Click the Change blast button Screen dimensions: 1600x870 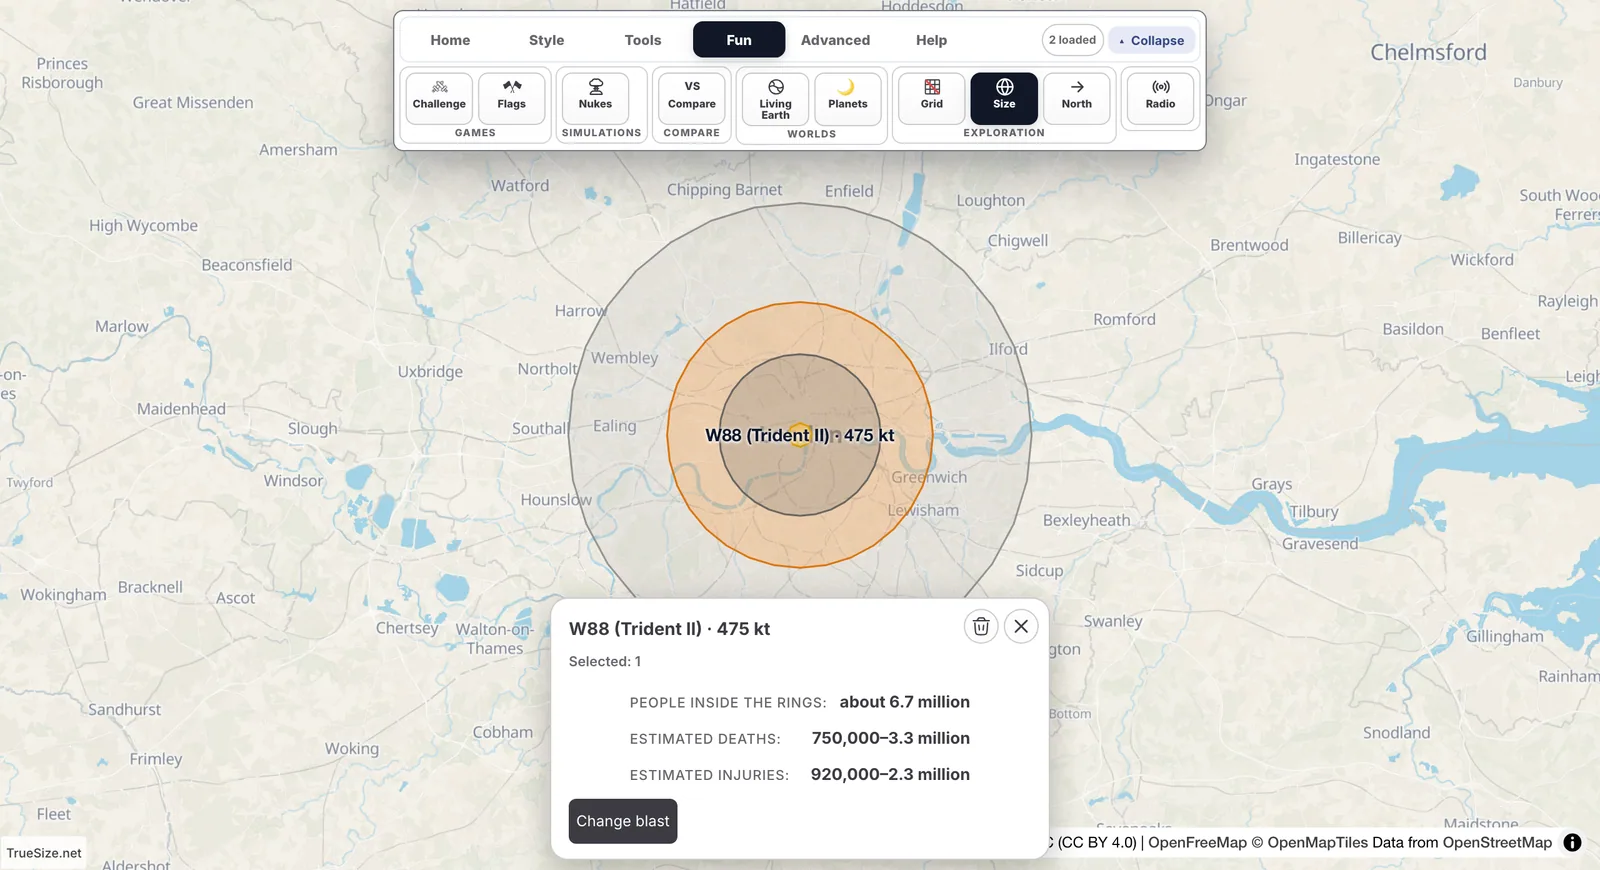(623, 821)
